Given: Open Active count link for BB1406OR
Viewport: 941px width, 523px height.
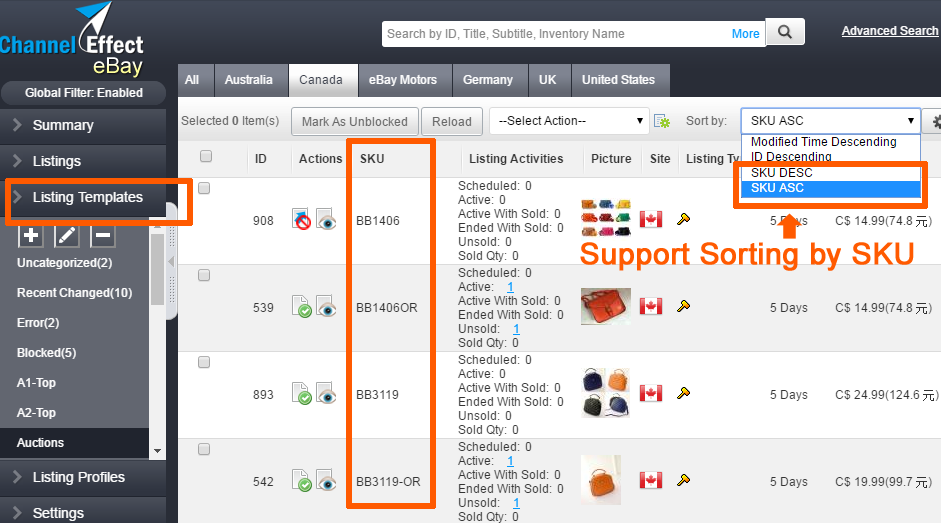Looking at the screenshot, I should 510,286.
